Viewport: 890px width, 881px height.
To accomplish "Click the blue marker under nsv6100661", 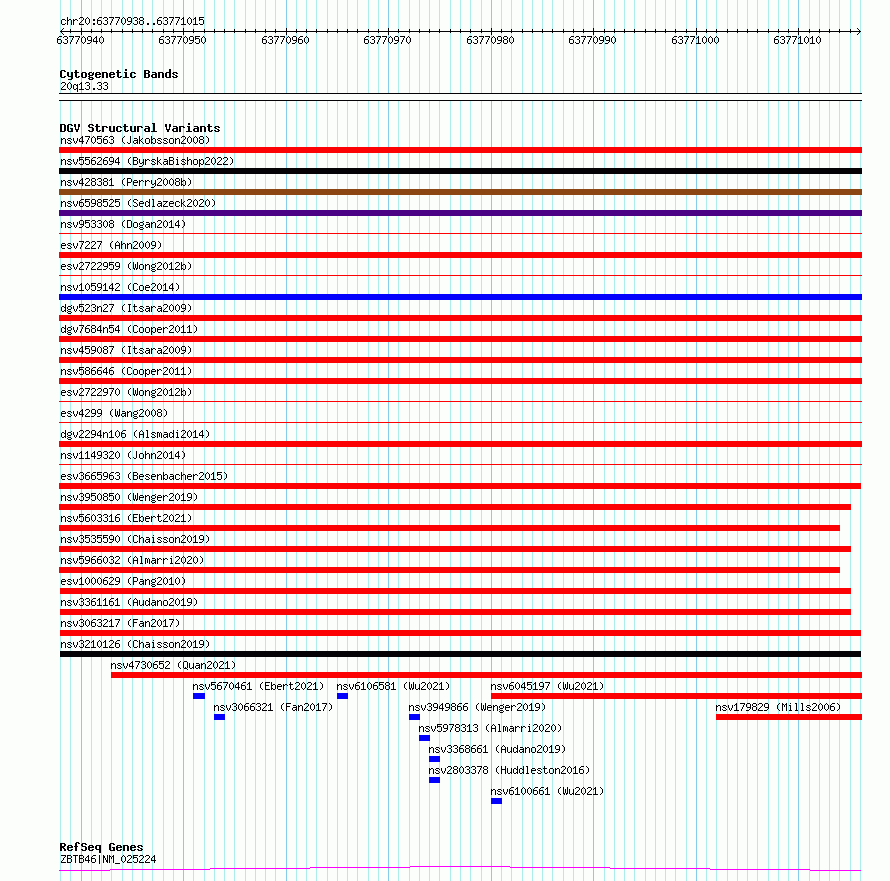I will click(497, 801).
